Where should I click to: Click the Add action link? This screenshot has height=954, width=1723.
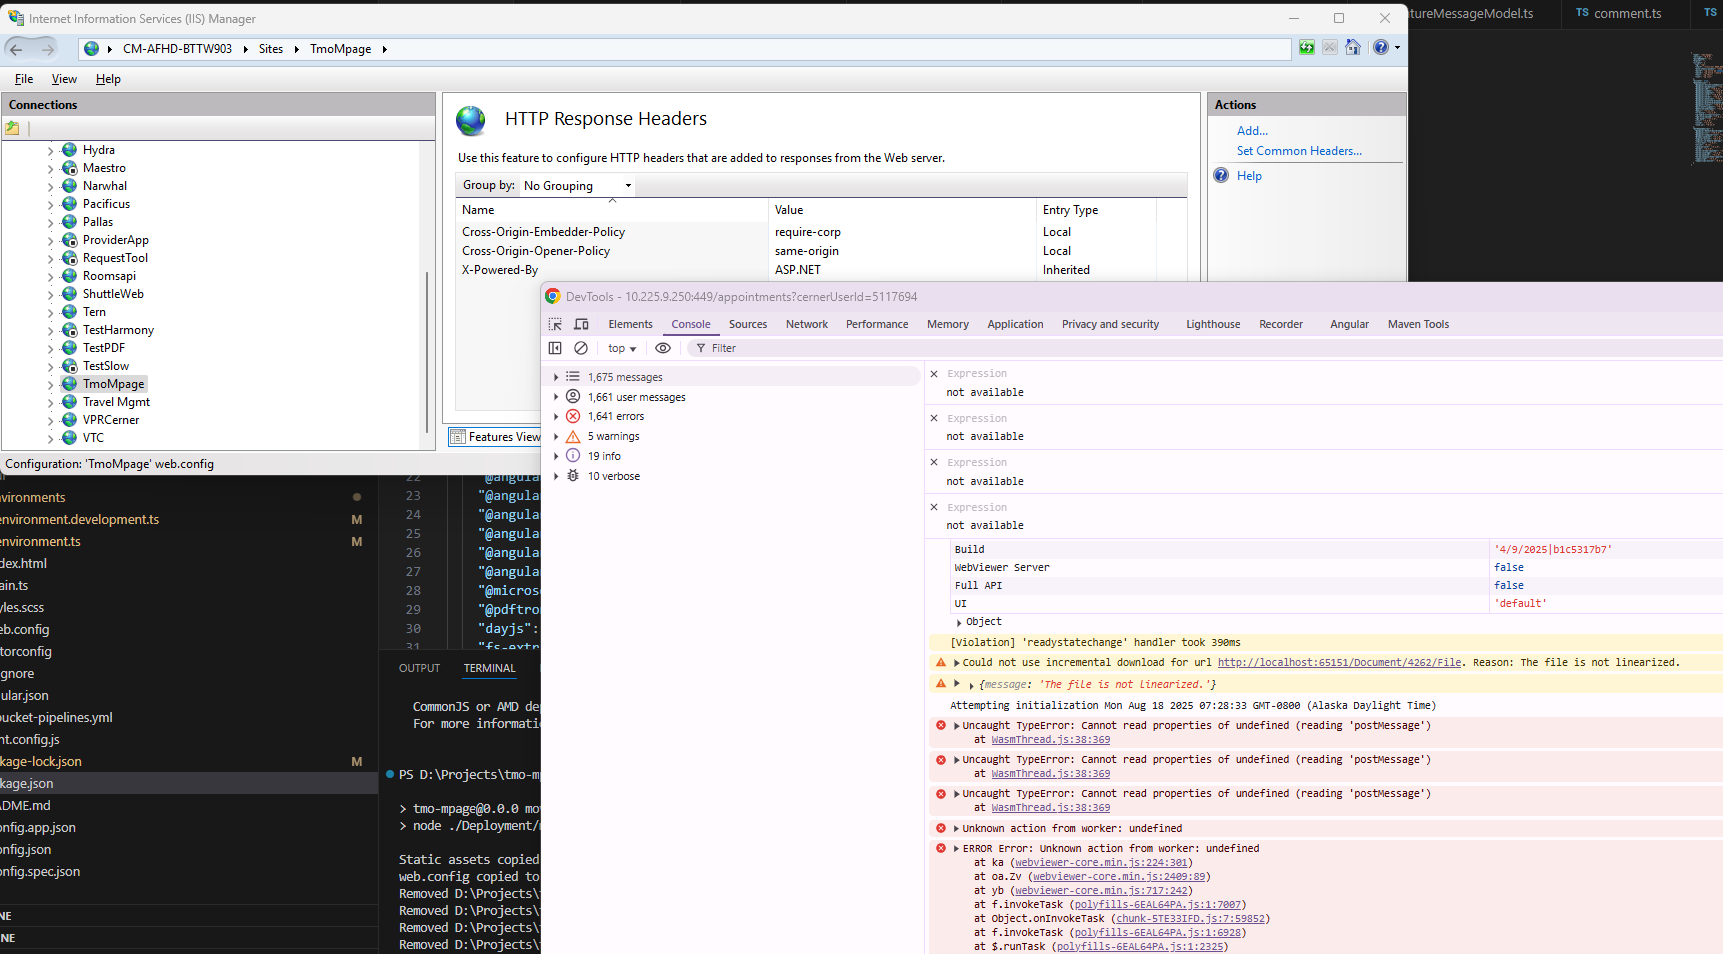point(1252,131)
